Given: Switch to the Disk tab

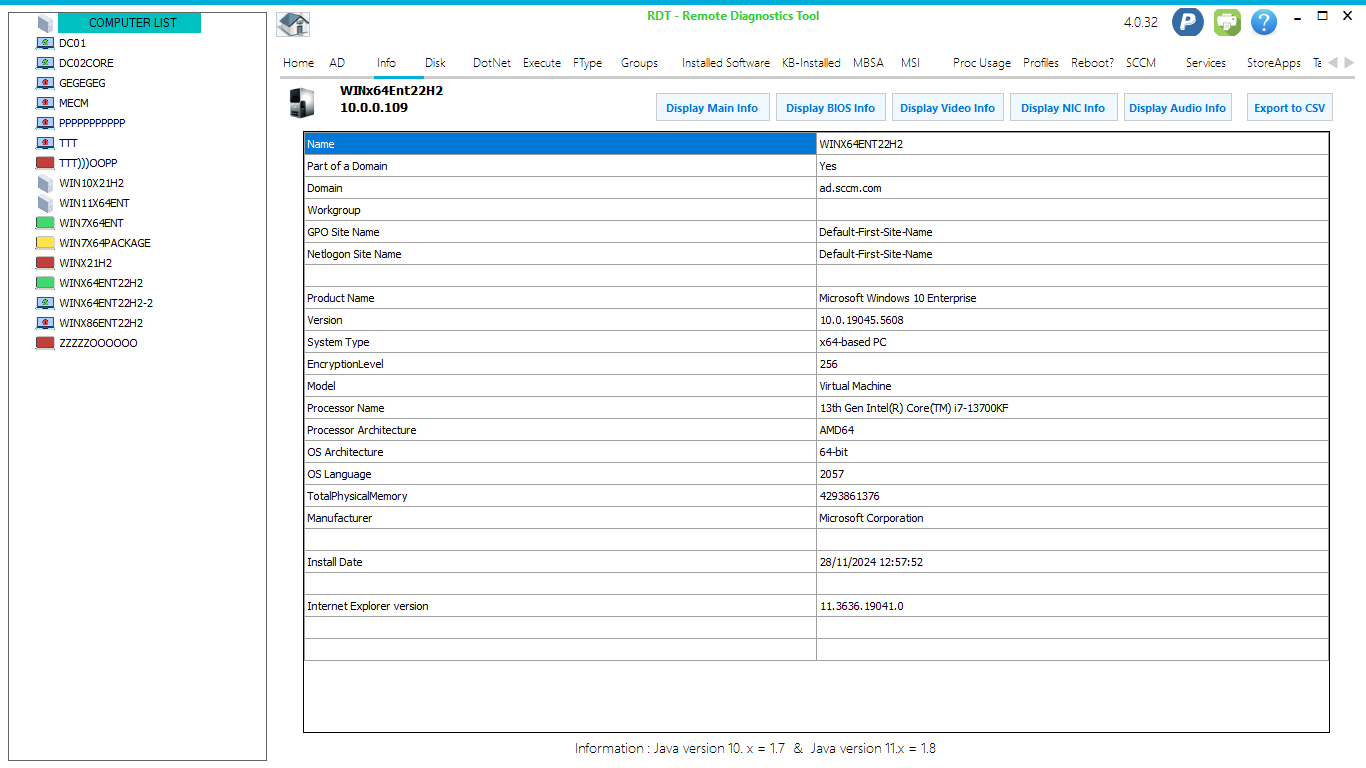Looking at the screenshot, I should point(435,63).
